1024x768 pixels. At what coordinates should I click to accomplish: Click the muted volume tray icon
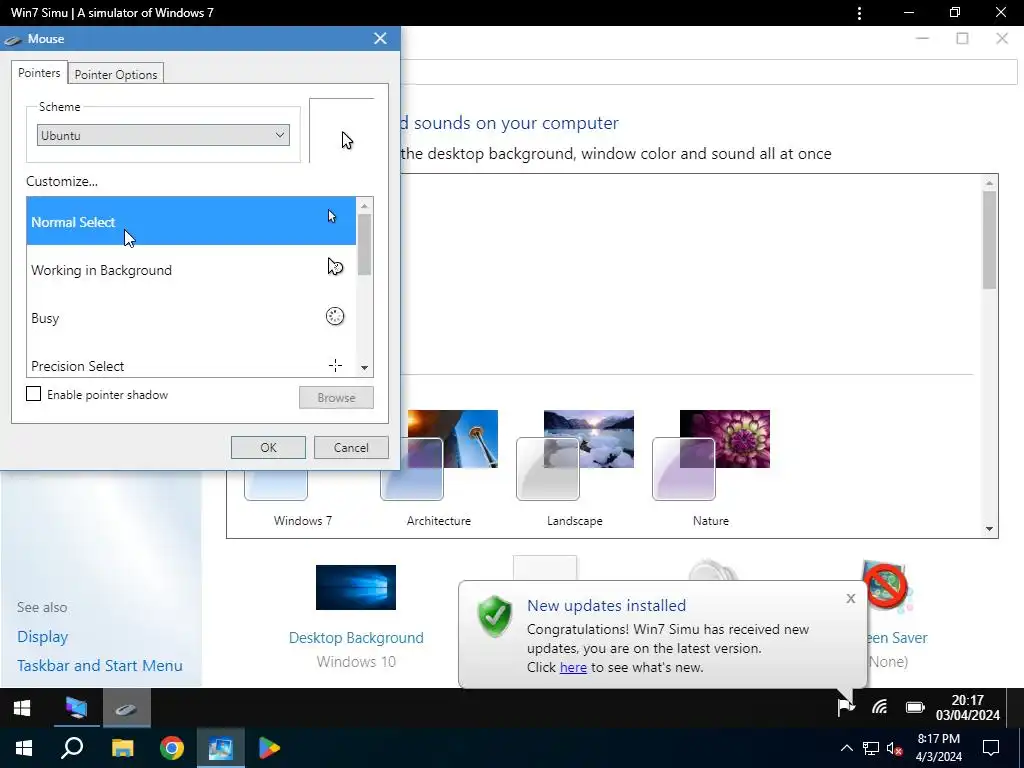(x=895, y=748)
